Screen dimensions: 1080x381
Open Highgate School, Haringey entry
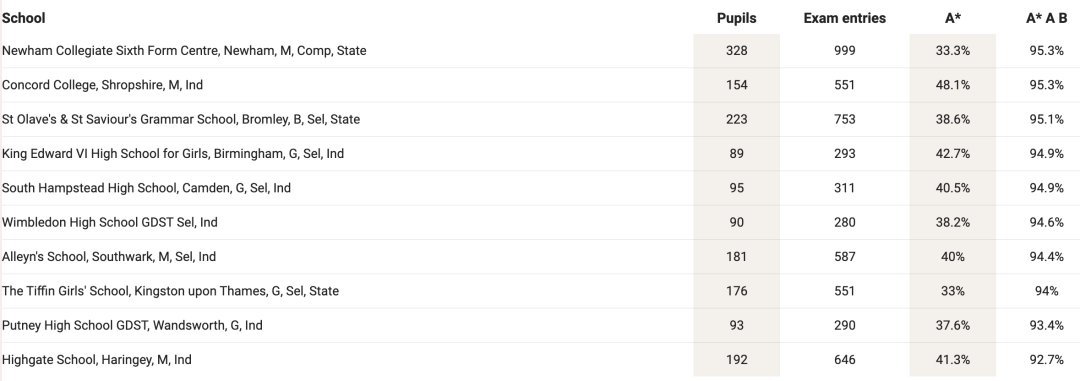click(x=97, y=360)
